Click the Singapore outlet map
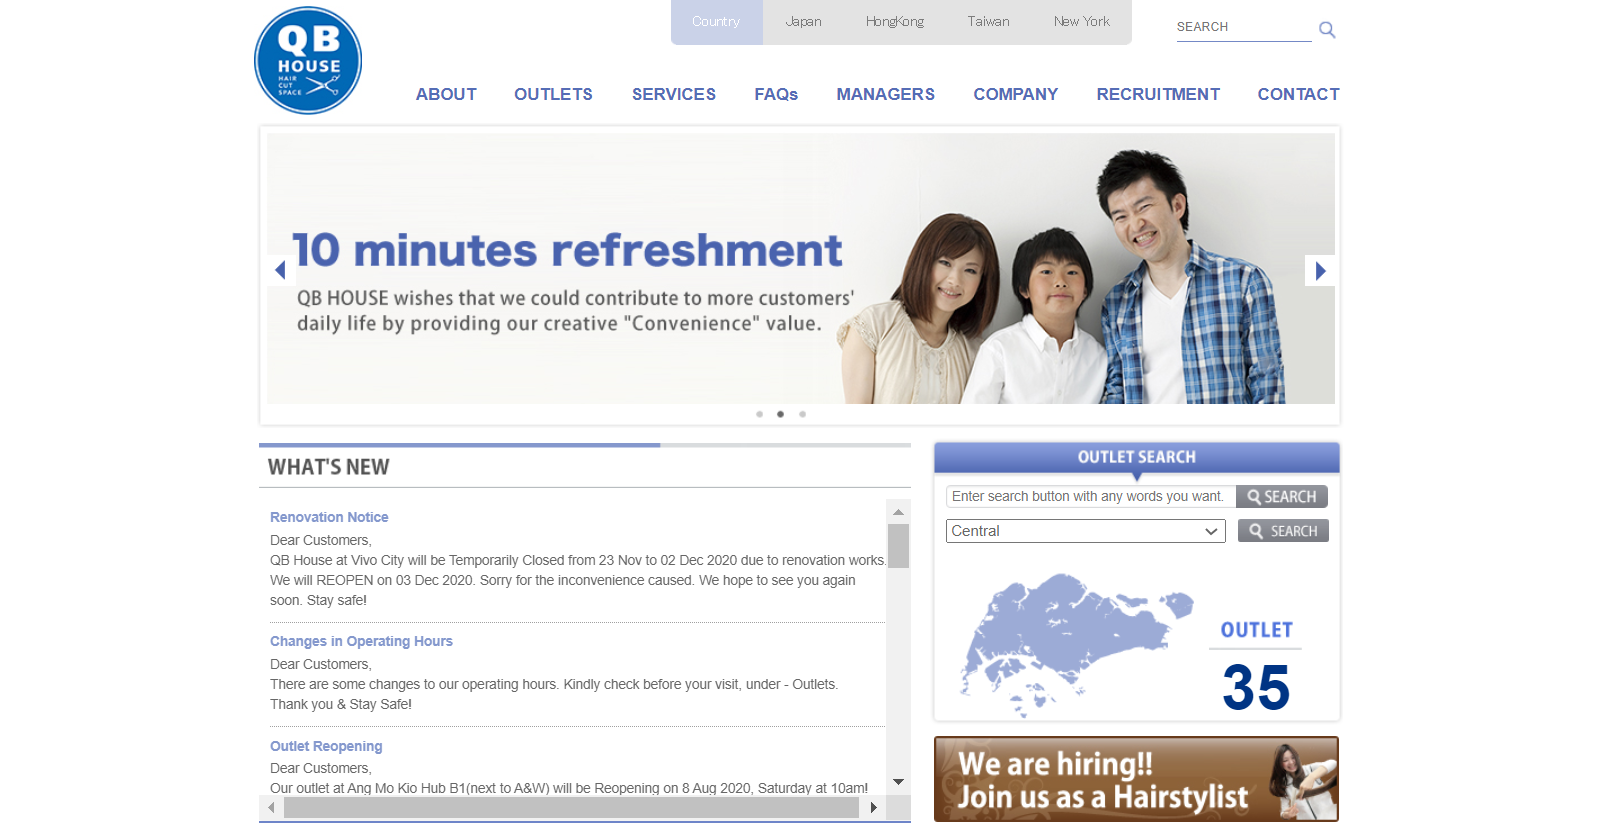This screenshot has height=823, width=1604. pos(1076,644)
